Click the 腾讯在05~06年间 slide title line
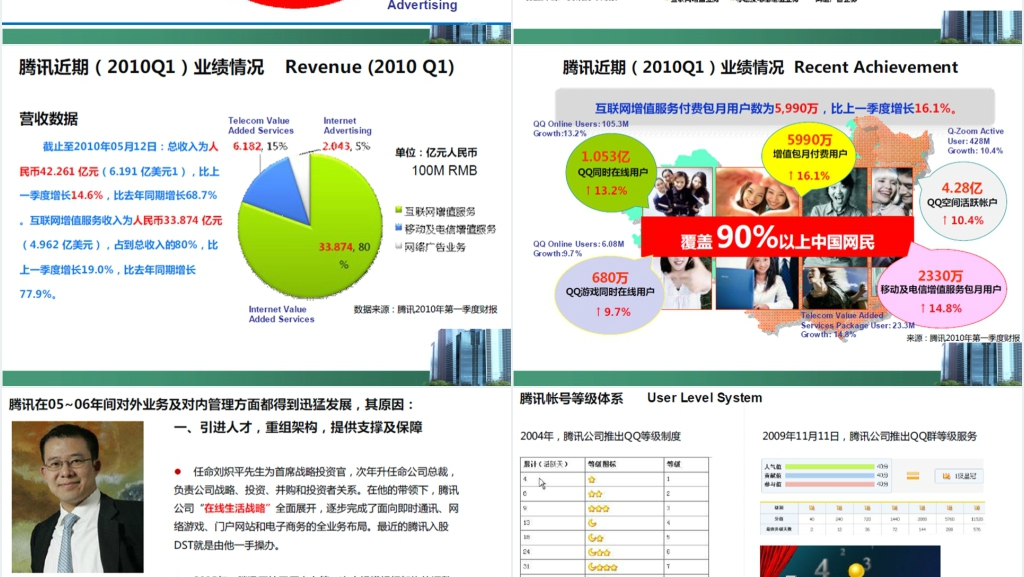Image resolution: width=1024 pixels, height=577 pixels. tap(211, 405)
